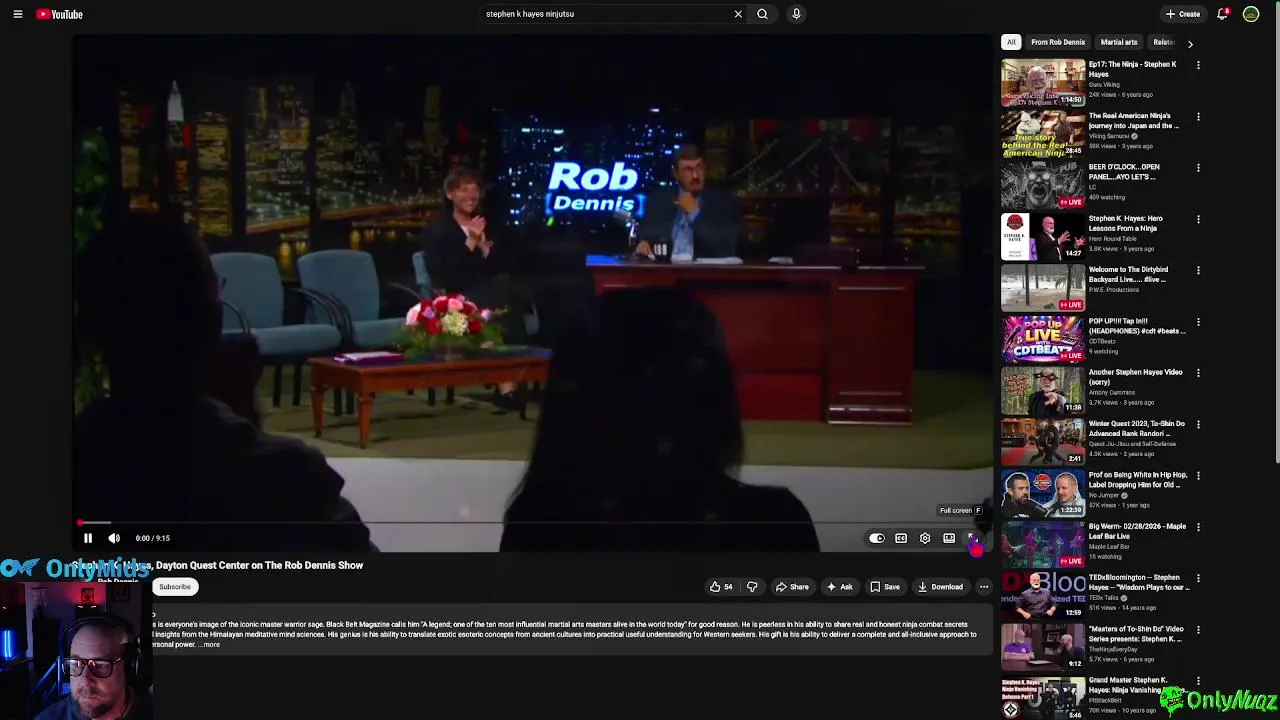Open options for Another Stephen Hayes Video
1280x720 pixels.
(x=1198, y=373)
